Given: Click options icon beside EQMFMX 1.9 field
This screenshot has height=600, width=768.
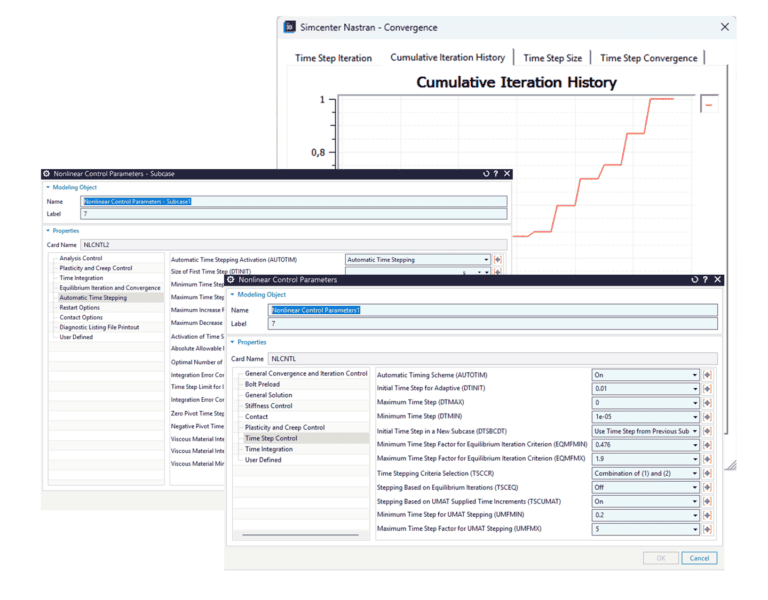Looking at the screenshot, I should coord(707,459).
